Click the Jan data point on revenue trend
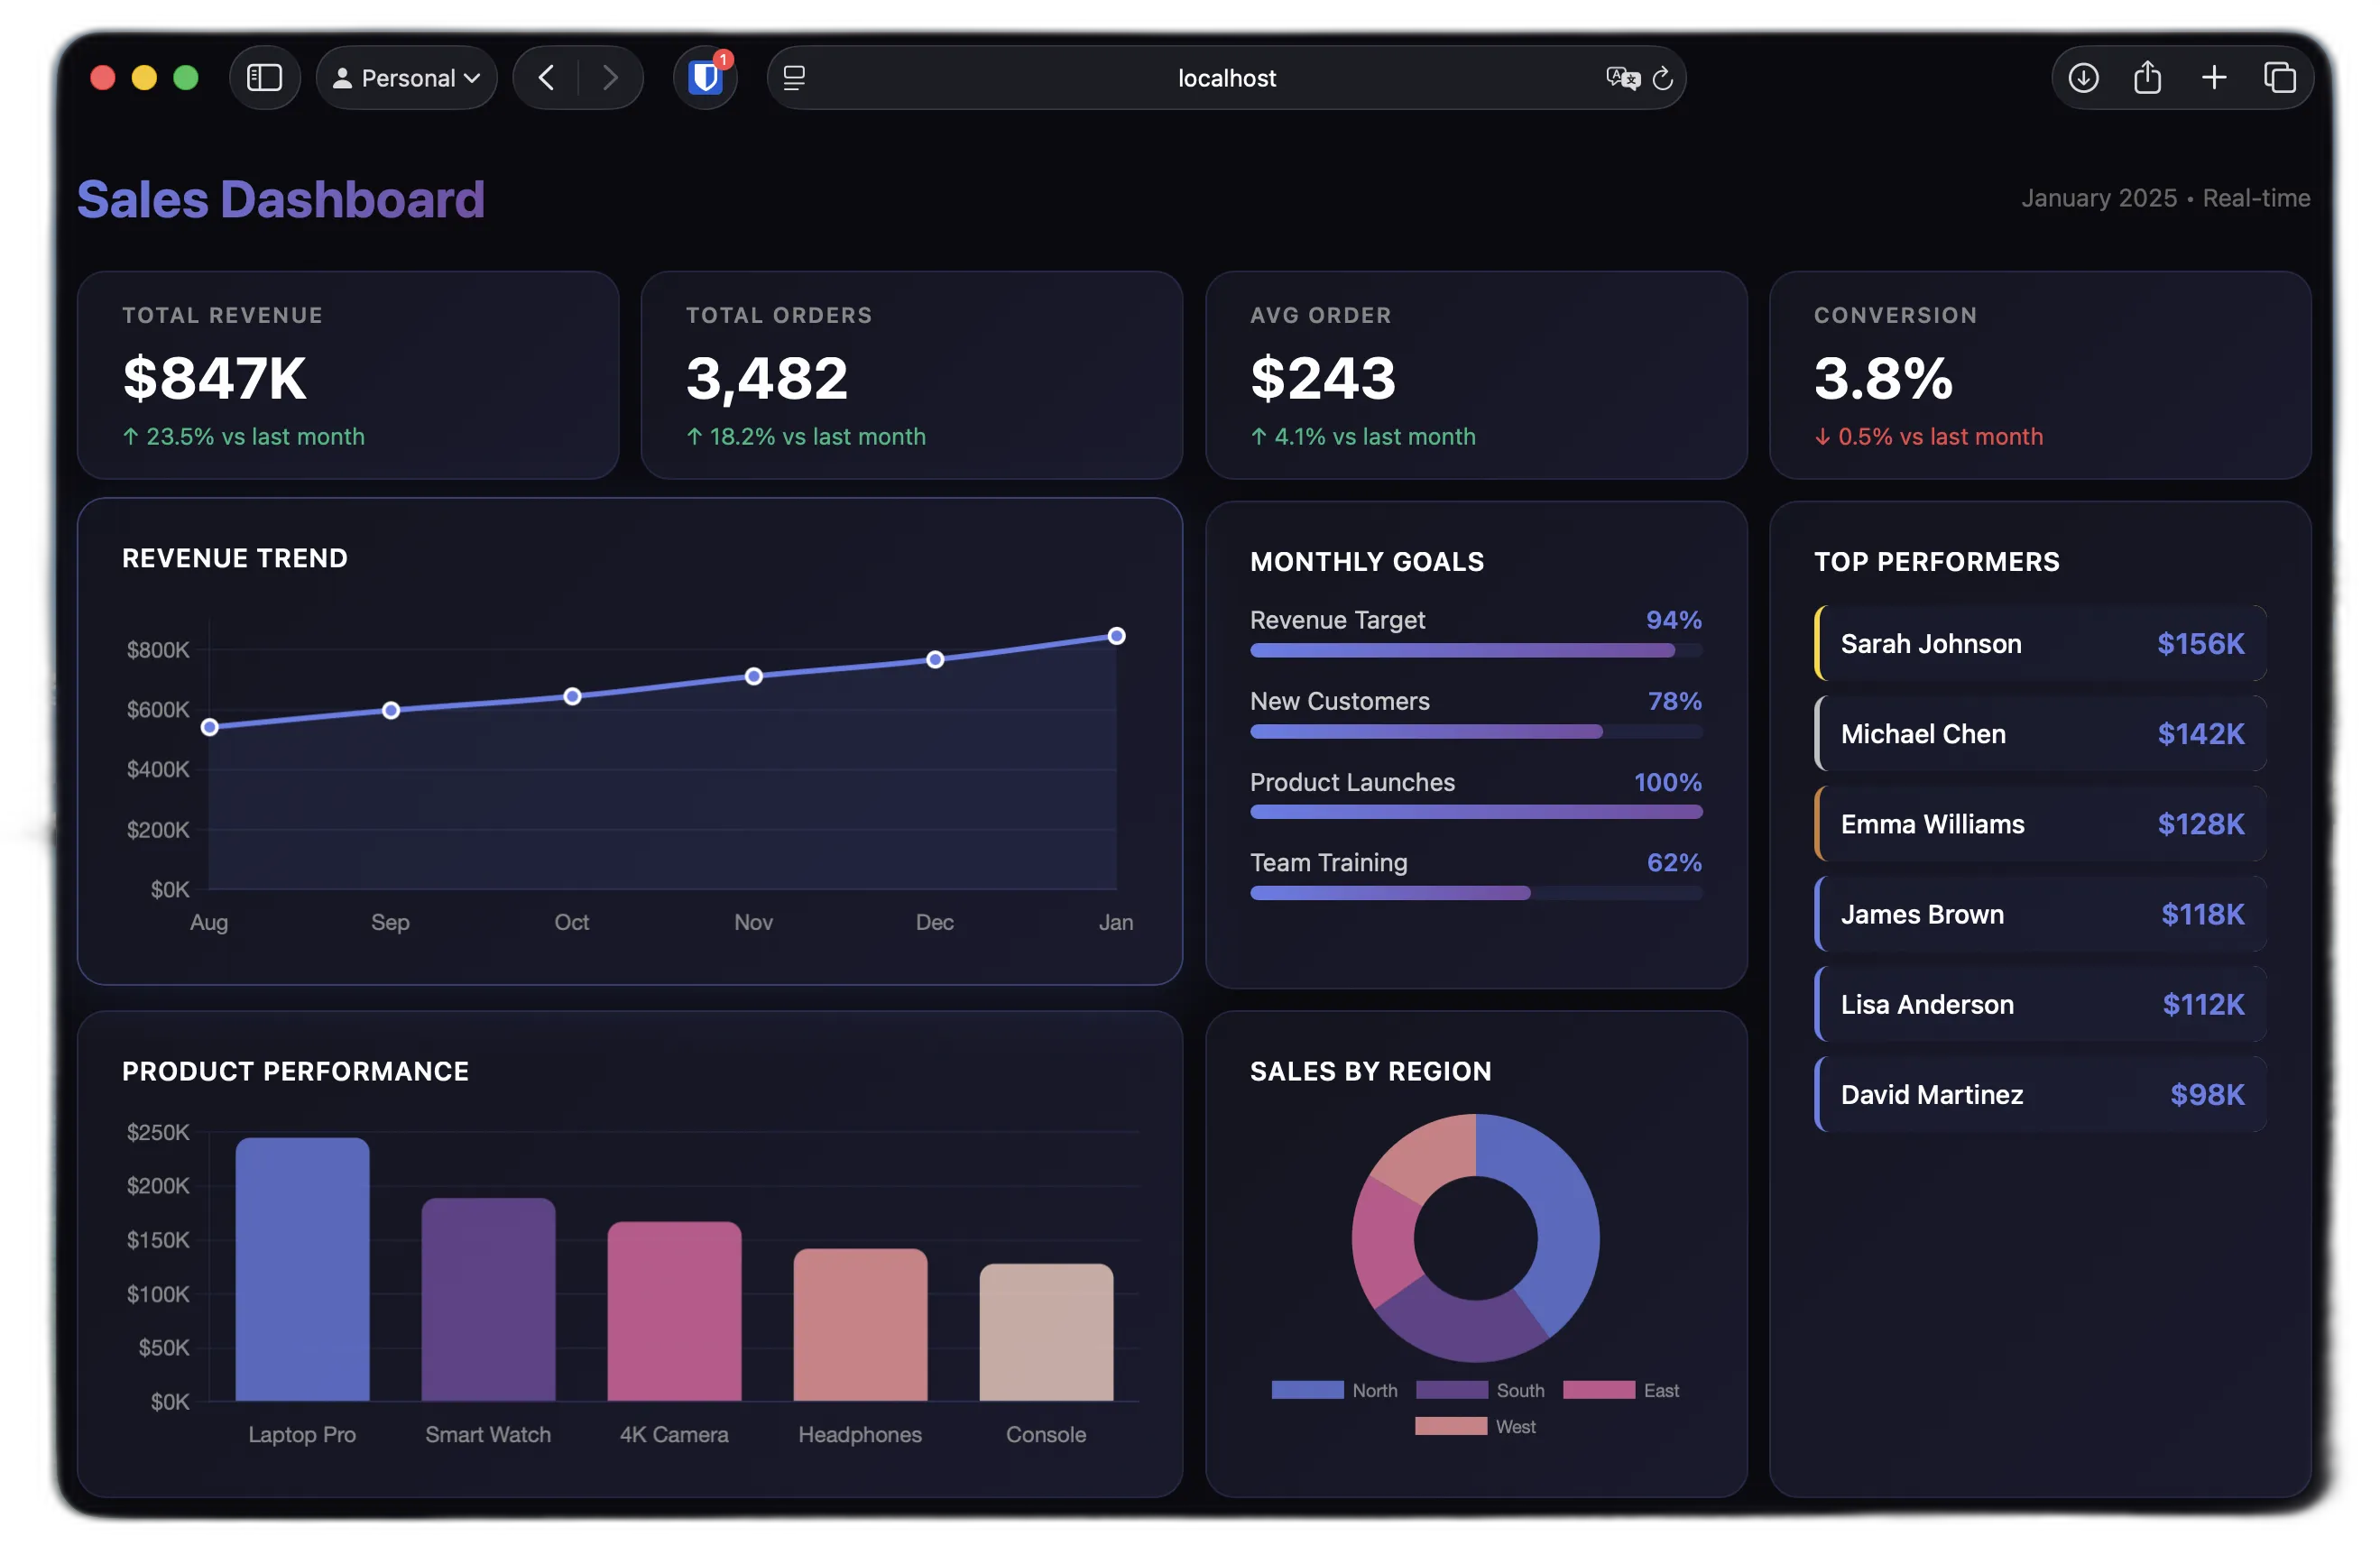The image size is (2380, 1564). point(1116,636)
